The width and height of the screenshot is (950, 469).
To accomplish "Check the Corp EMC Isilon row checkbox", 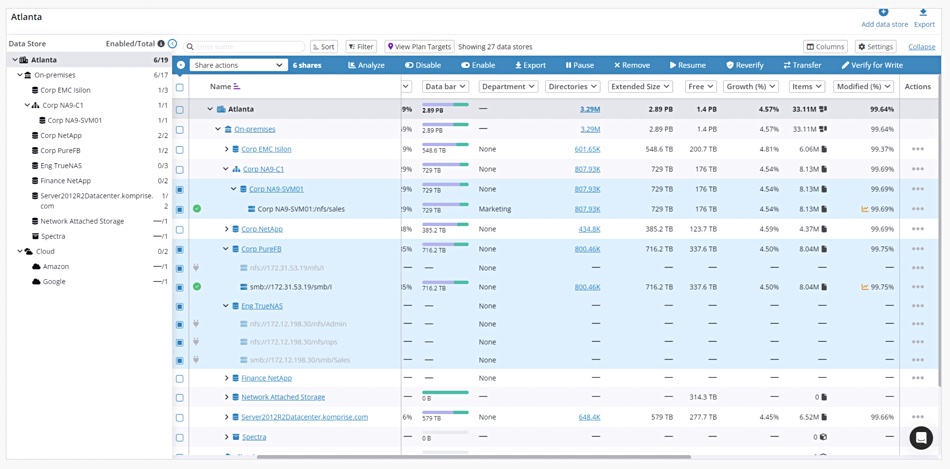I will pos(179,150).
